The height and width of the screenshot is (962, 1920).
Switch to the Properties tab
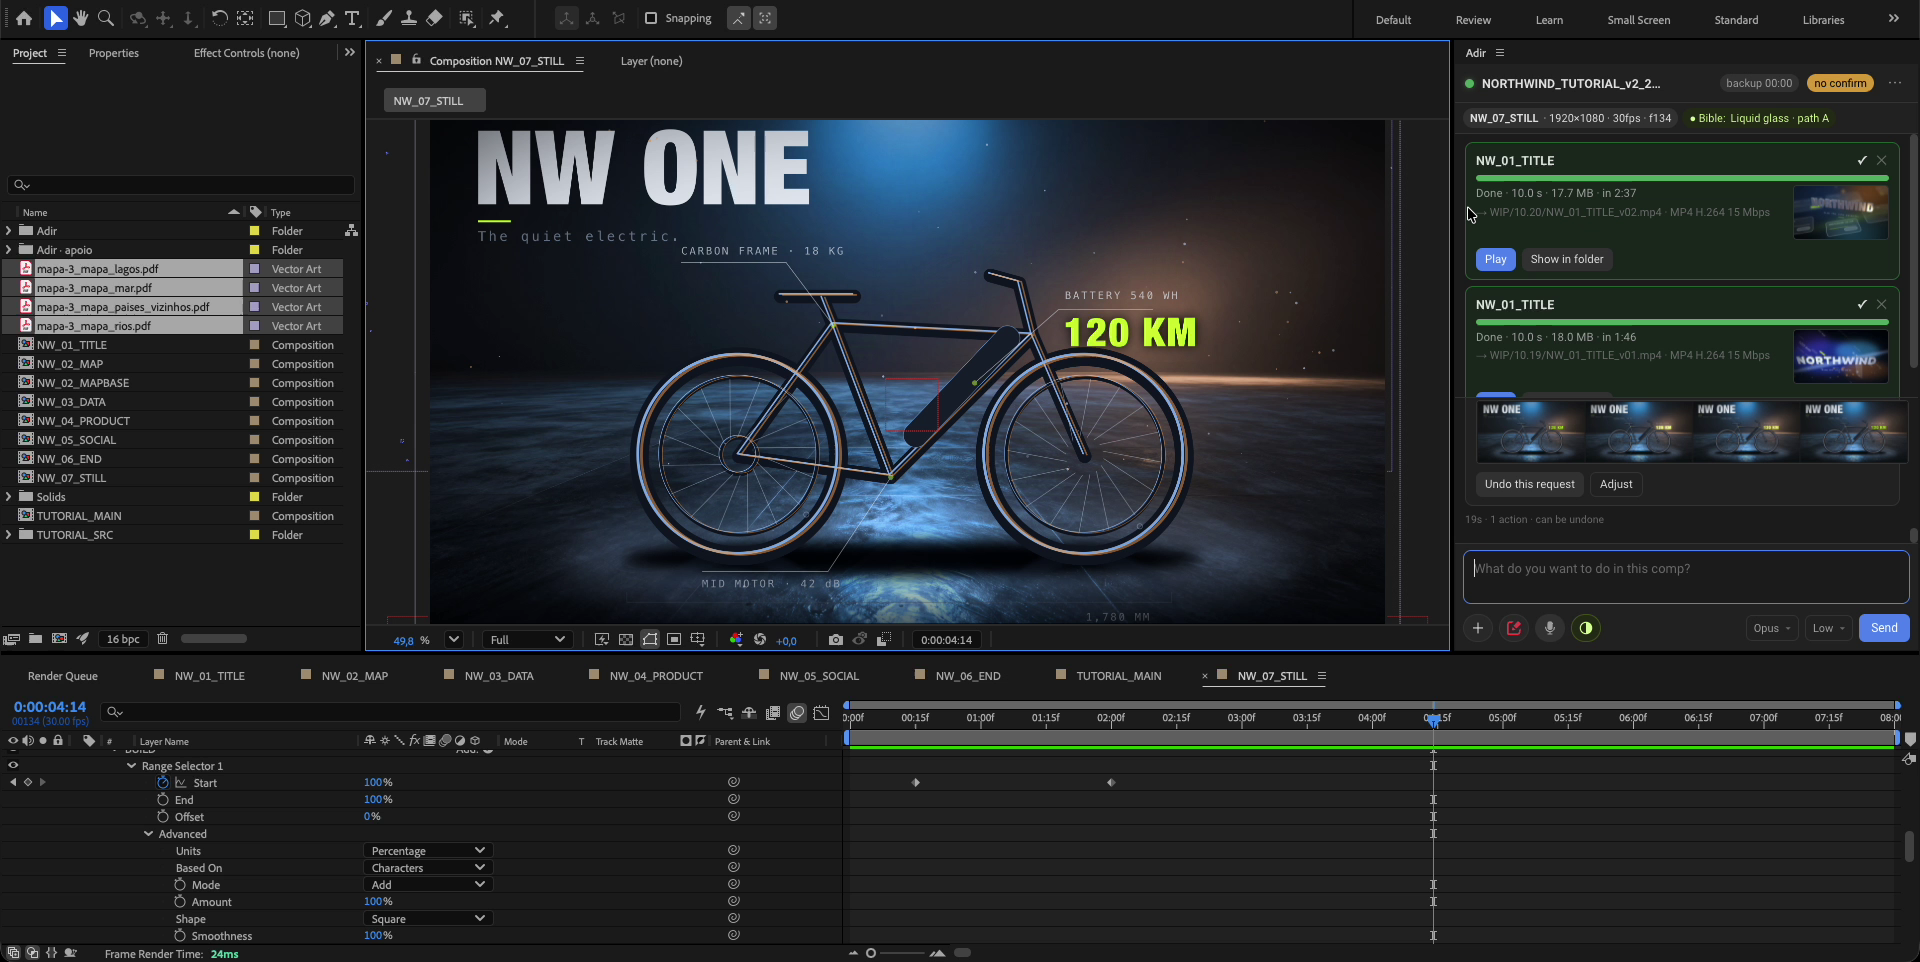114,53
